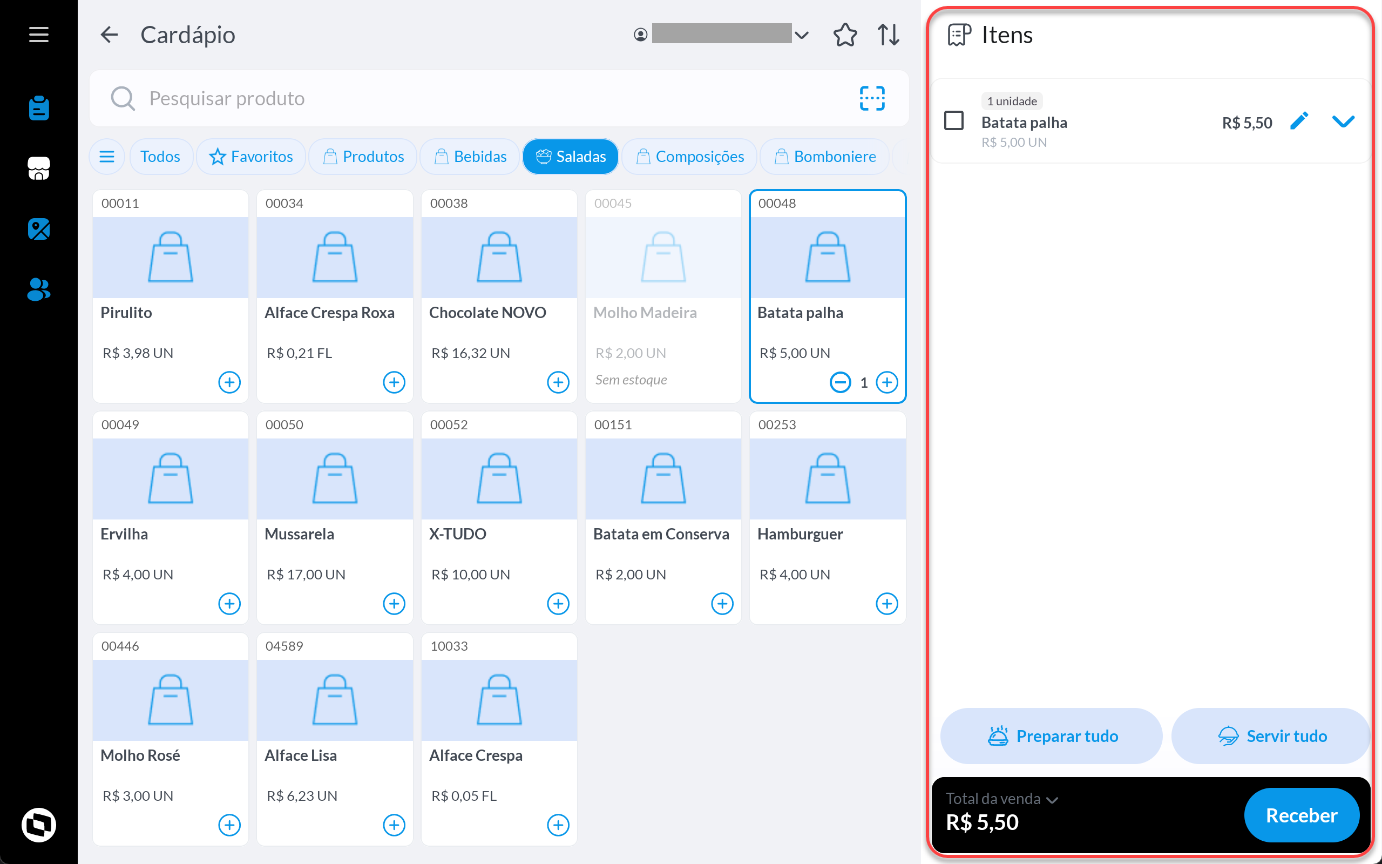The height and width of the screenshot is (864, 1382).
Task: Select the Bebidas category tab
Action: (470, 157)
